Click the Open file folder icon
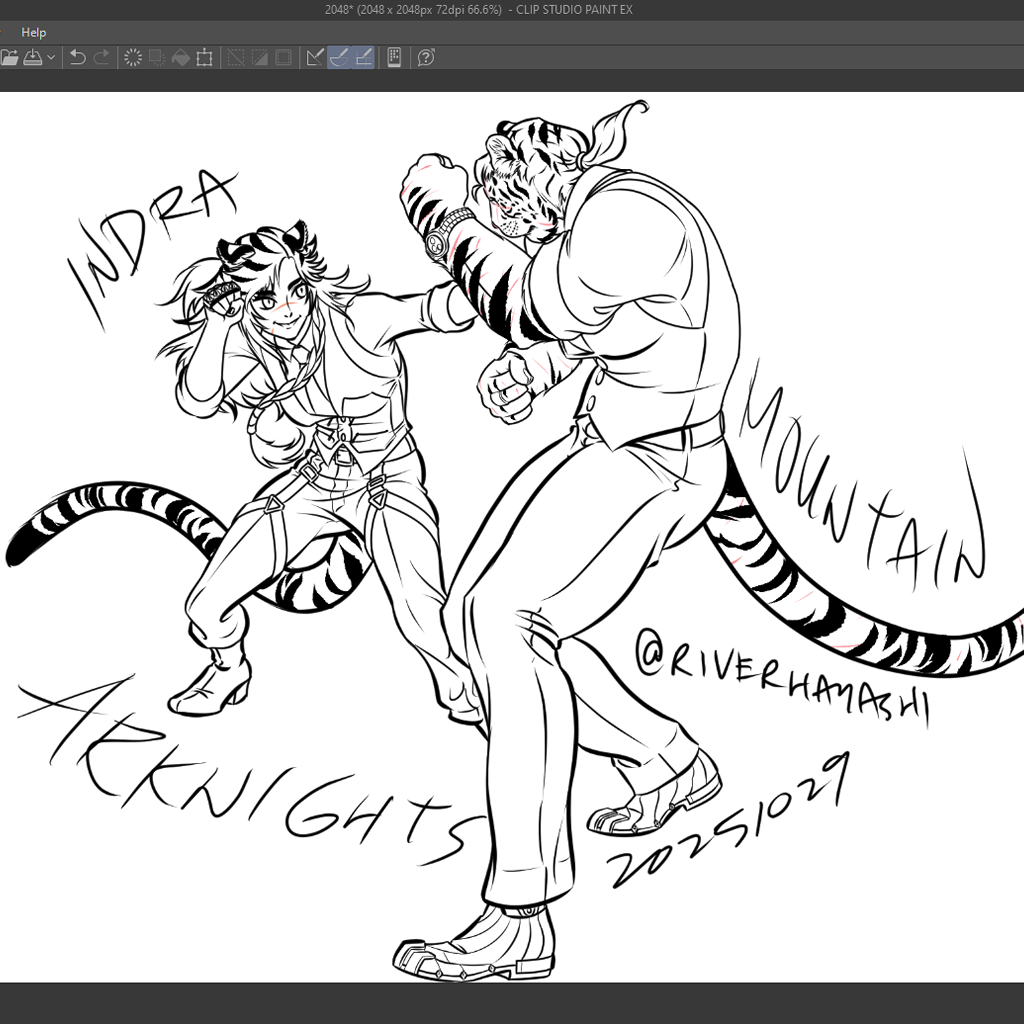Image resolution: width=1024 pixels, height=1024 pixels. [9, 58]
